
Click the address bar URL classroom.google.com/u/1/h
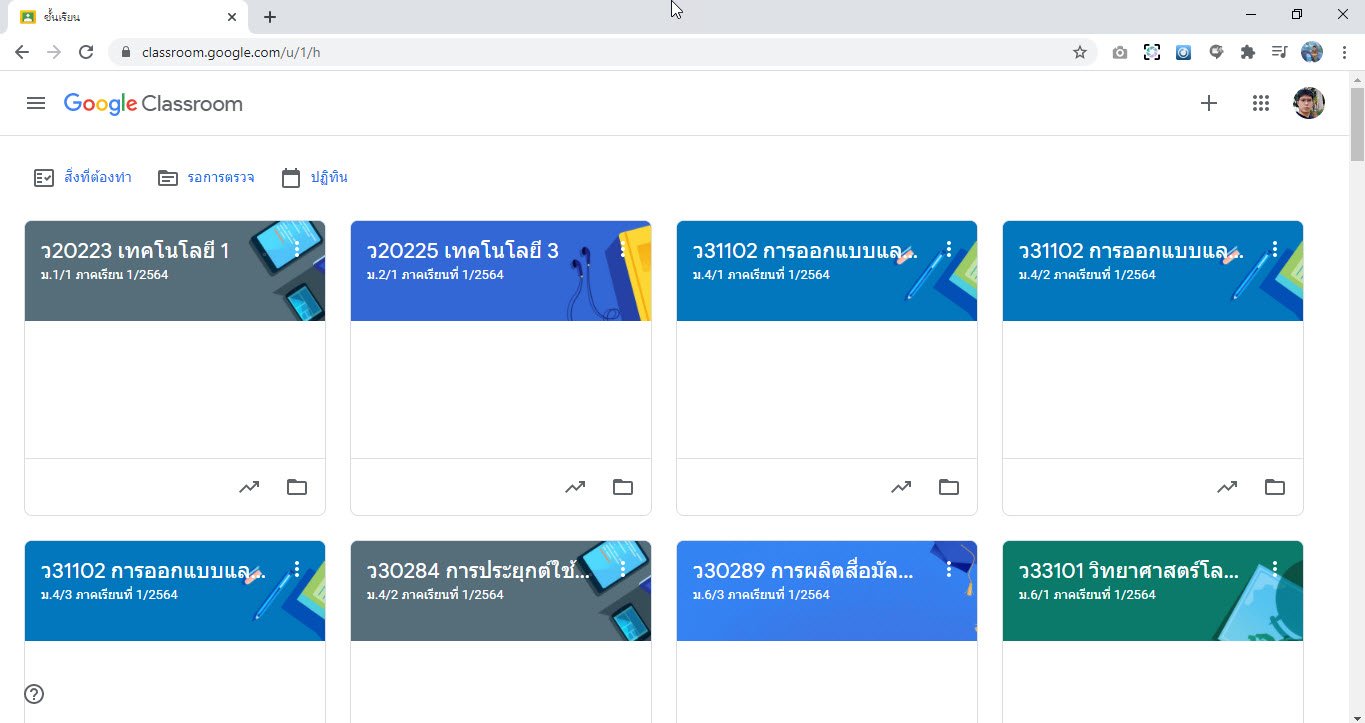coord(231,52)
